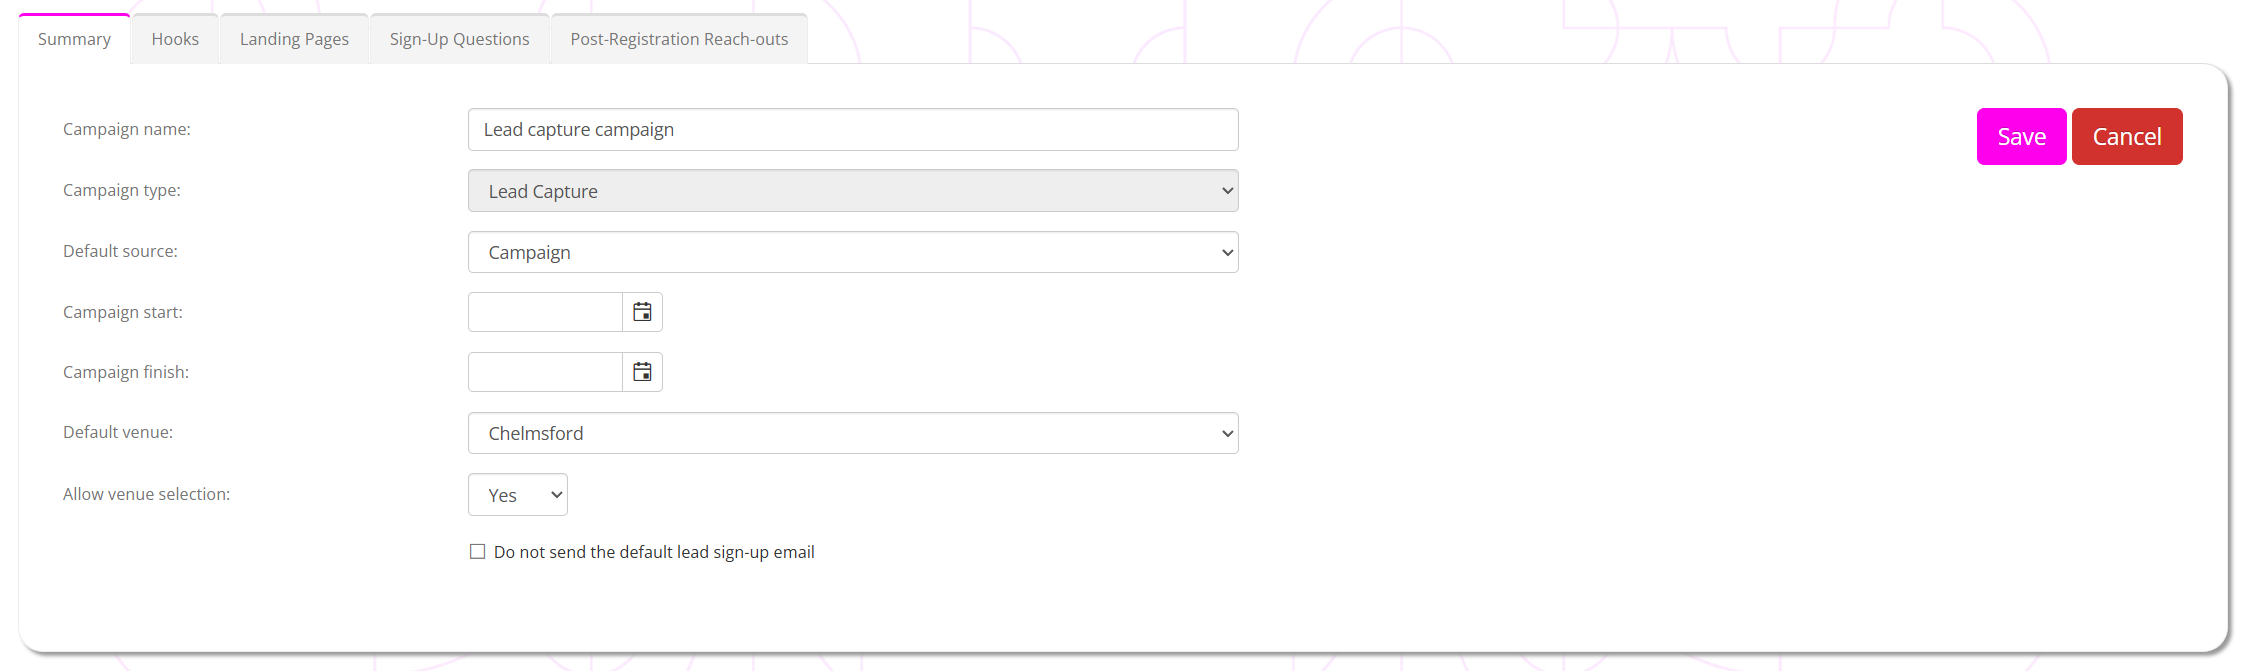Go to the Sign-Up Questions tab

click(x=459, y=39)
